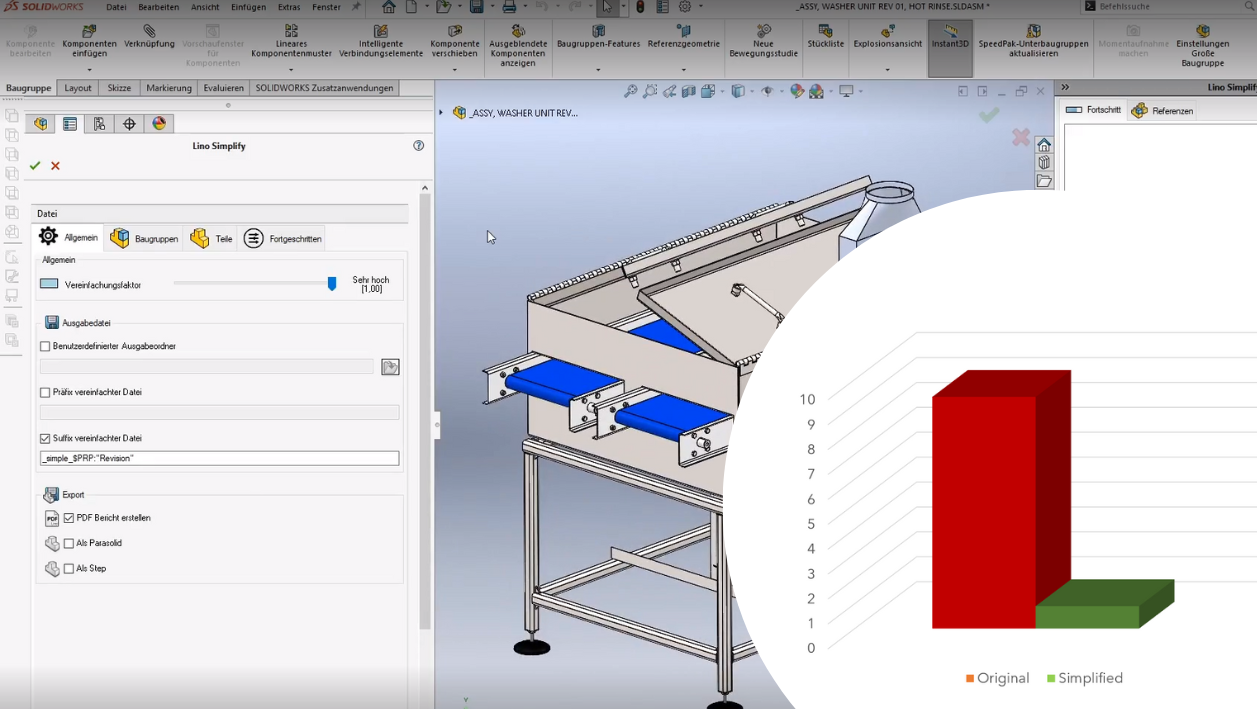The height and width of the screenshot is (709, 1257).
Task: Click the Vereinfachungsfaktor slider handle
Action: tap(332, 284)
